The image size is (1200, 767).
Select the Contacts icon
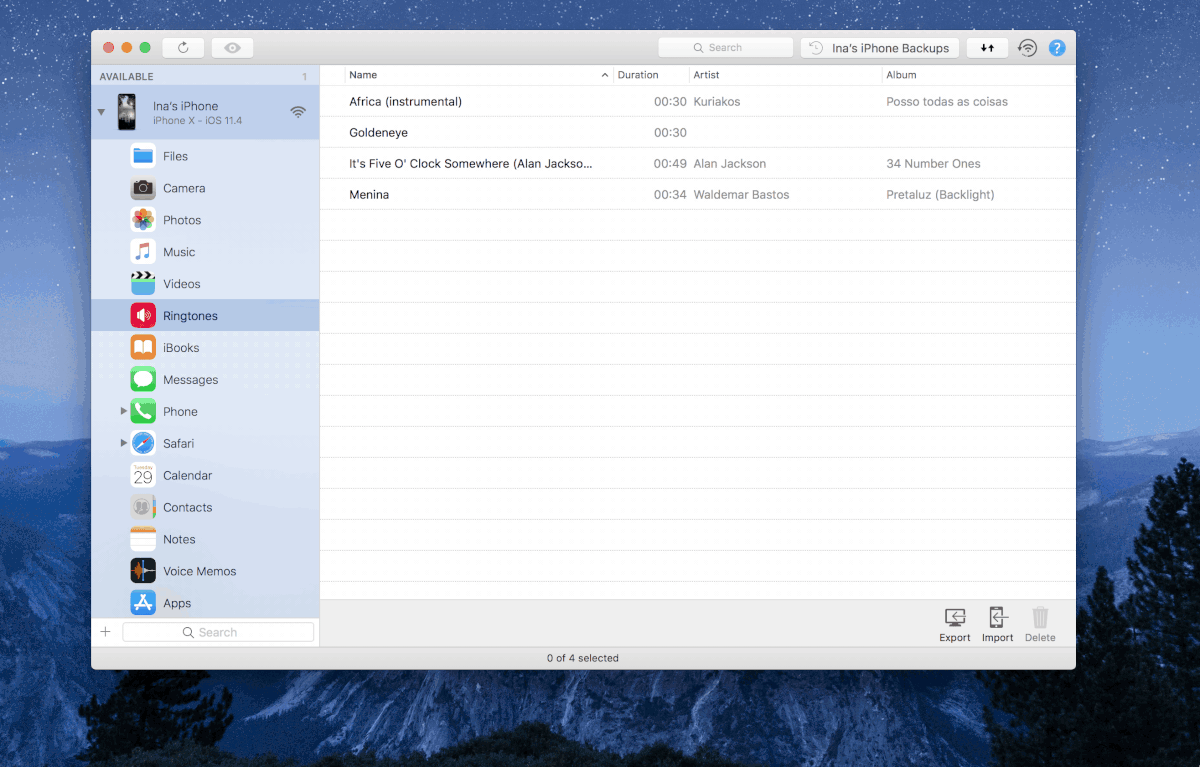(x=143, y=507)
